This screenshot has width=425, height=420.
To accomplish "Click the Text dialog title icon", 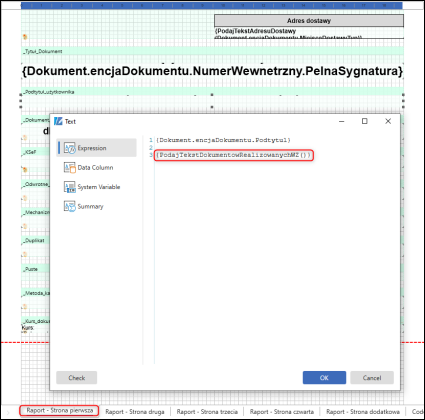I will pos(58,121).
